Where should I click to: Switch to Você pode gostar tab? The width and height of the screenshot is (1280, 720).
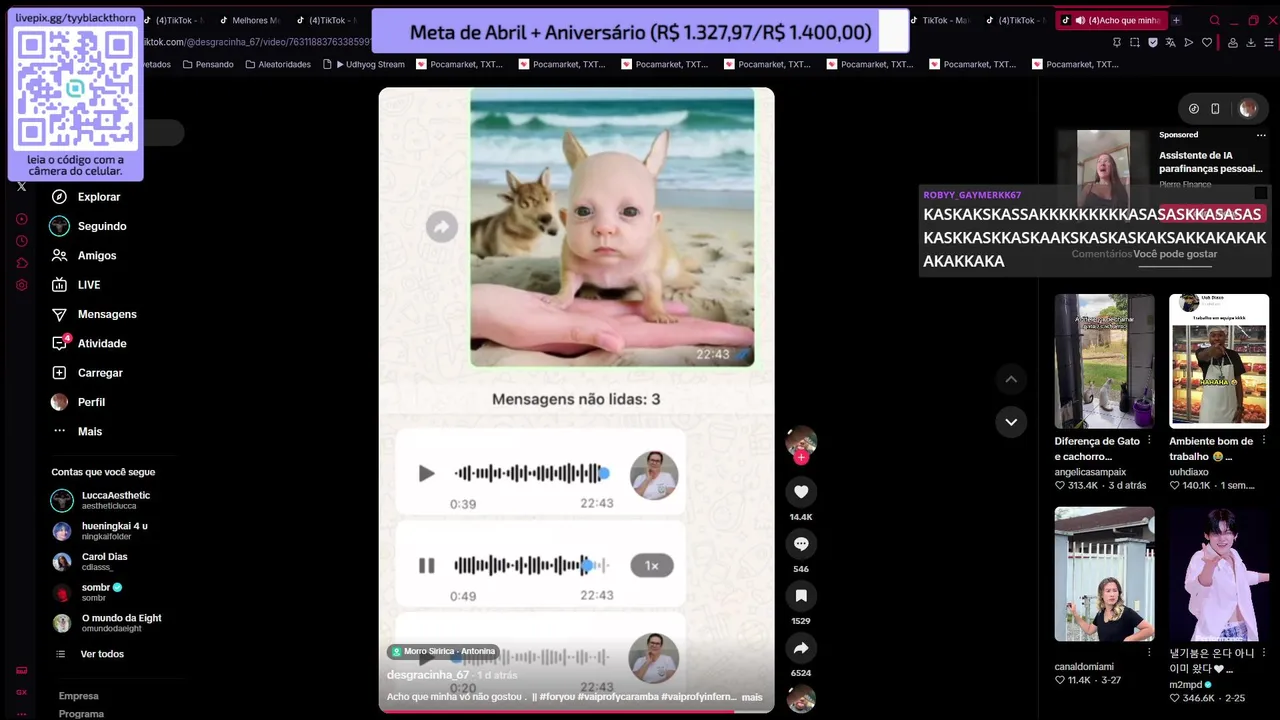(1175, 254)
